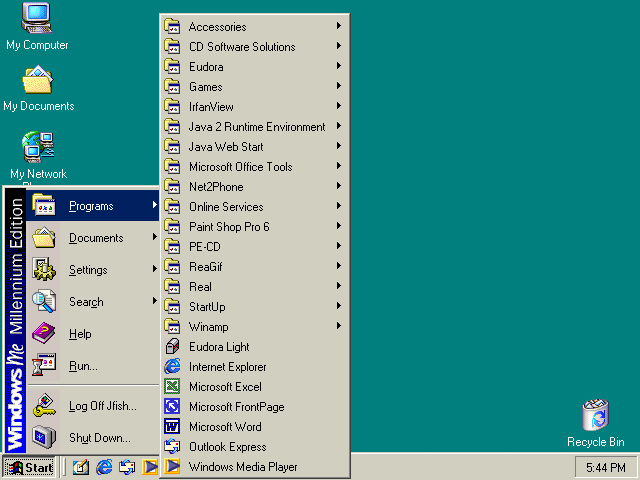Choose the Shut Down... text entry
This screenshot has width=640, height=480.
click(x=100, y=438)
